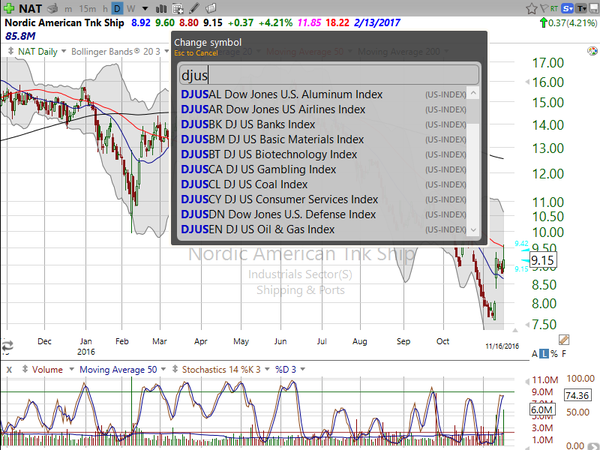Viewport: 600px width, 450px height.
Task: Click the 85.8M value under company name
Action: pos(20,36)
